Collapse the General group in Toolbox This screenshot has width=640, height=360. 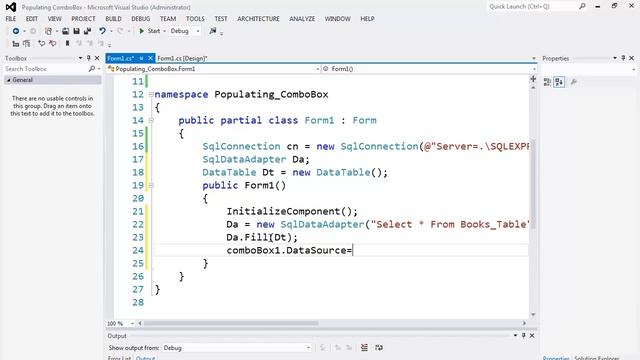9,80
